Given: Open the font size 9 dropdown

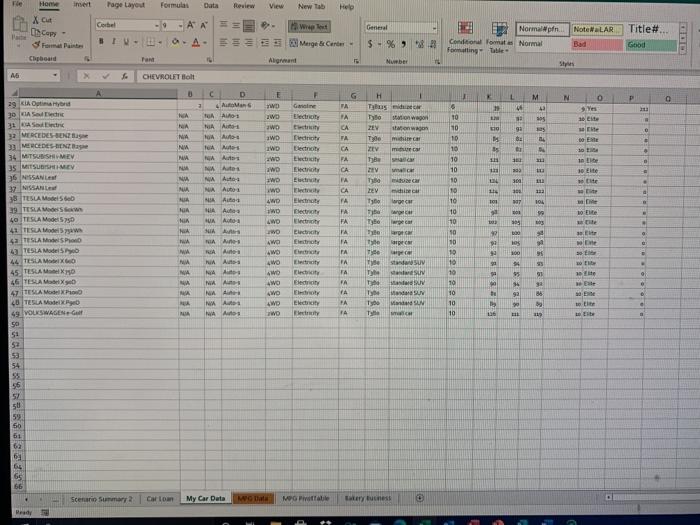Looking at the screenshot, I should (180, 26).
